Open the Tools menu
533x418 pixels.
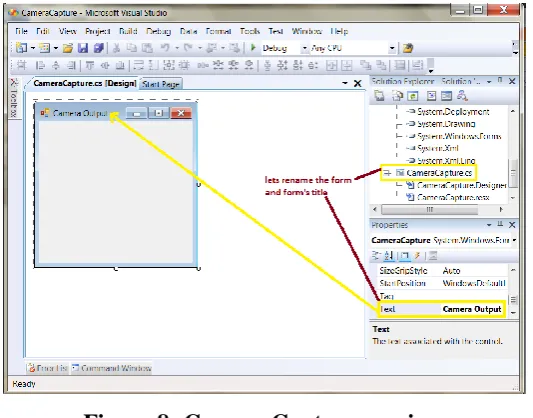[250, 31]
